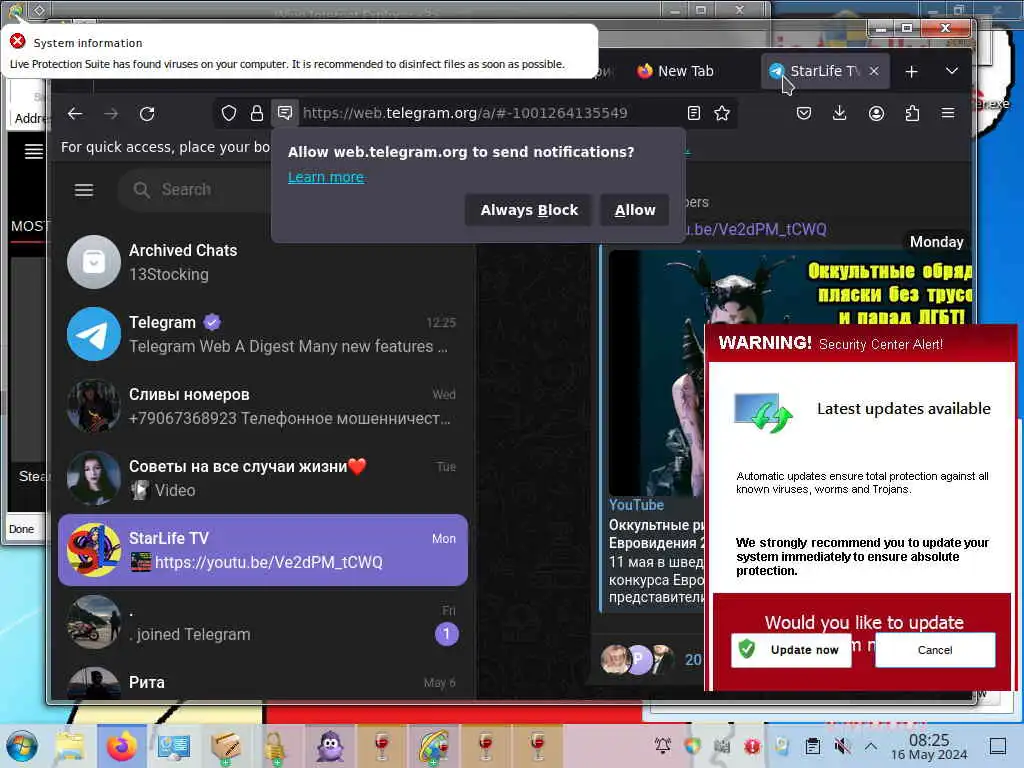Open the YouTube video preview thumbnail

(x=656, y=372)
